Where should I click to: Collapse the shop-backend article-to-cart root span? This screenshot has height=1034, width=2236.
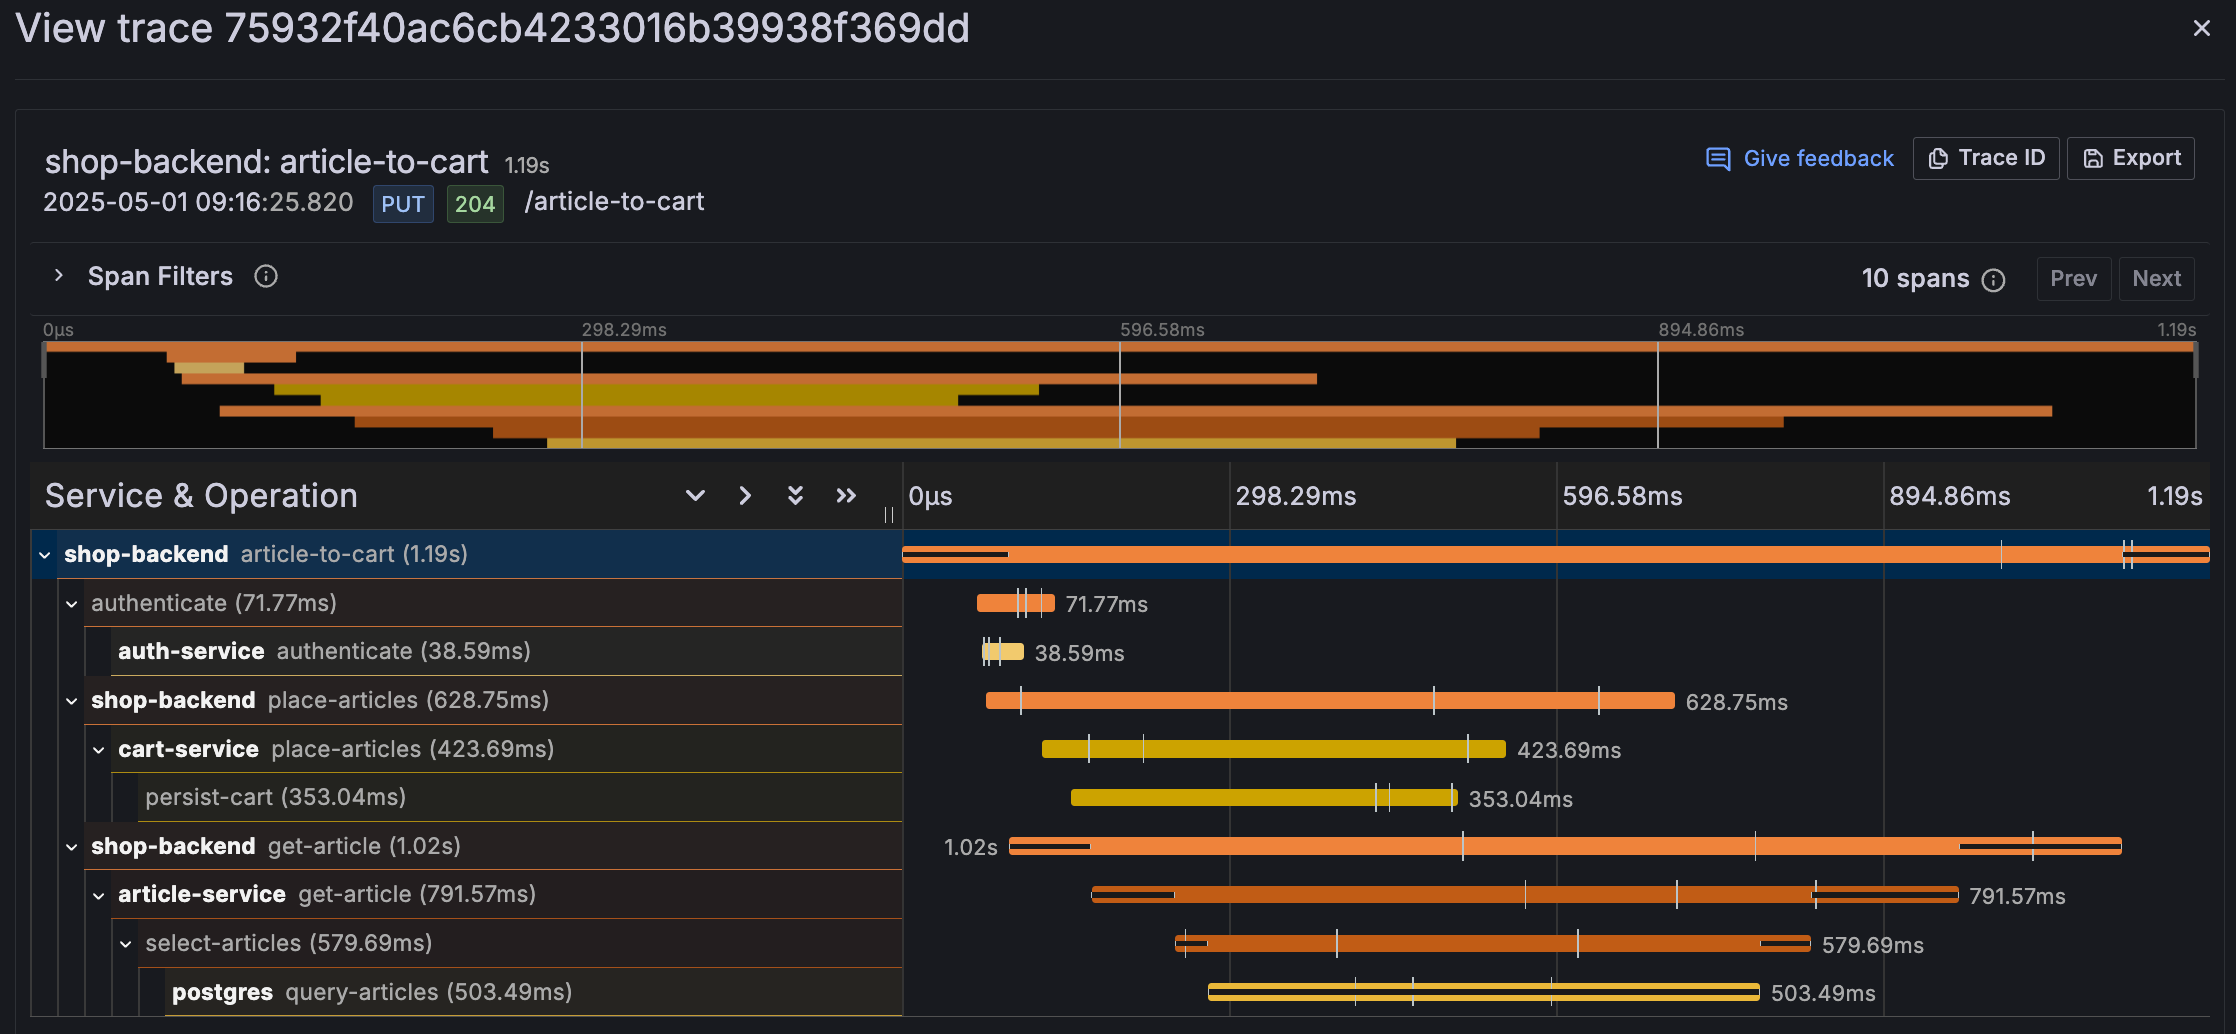45,555
